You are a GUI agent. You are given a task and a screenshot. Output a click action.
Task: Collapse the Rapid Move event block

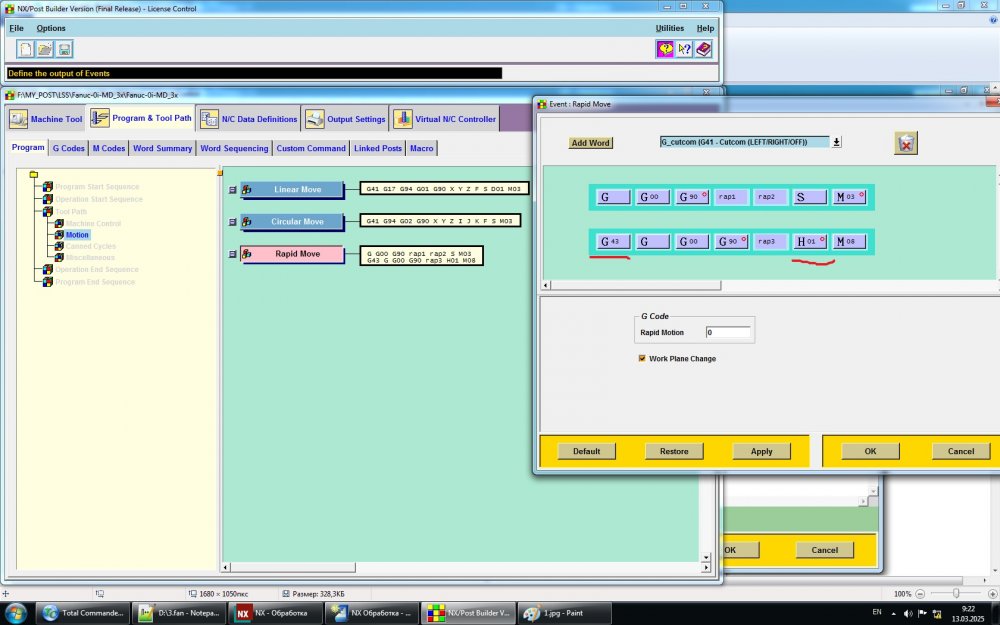click(x=232, y=254)
